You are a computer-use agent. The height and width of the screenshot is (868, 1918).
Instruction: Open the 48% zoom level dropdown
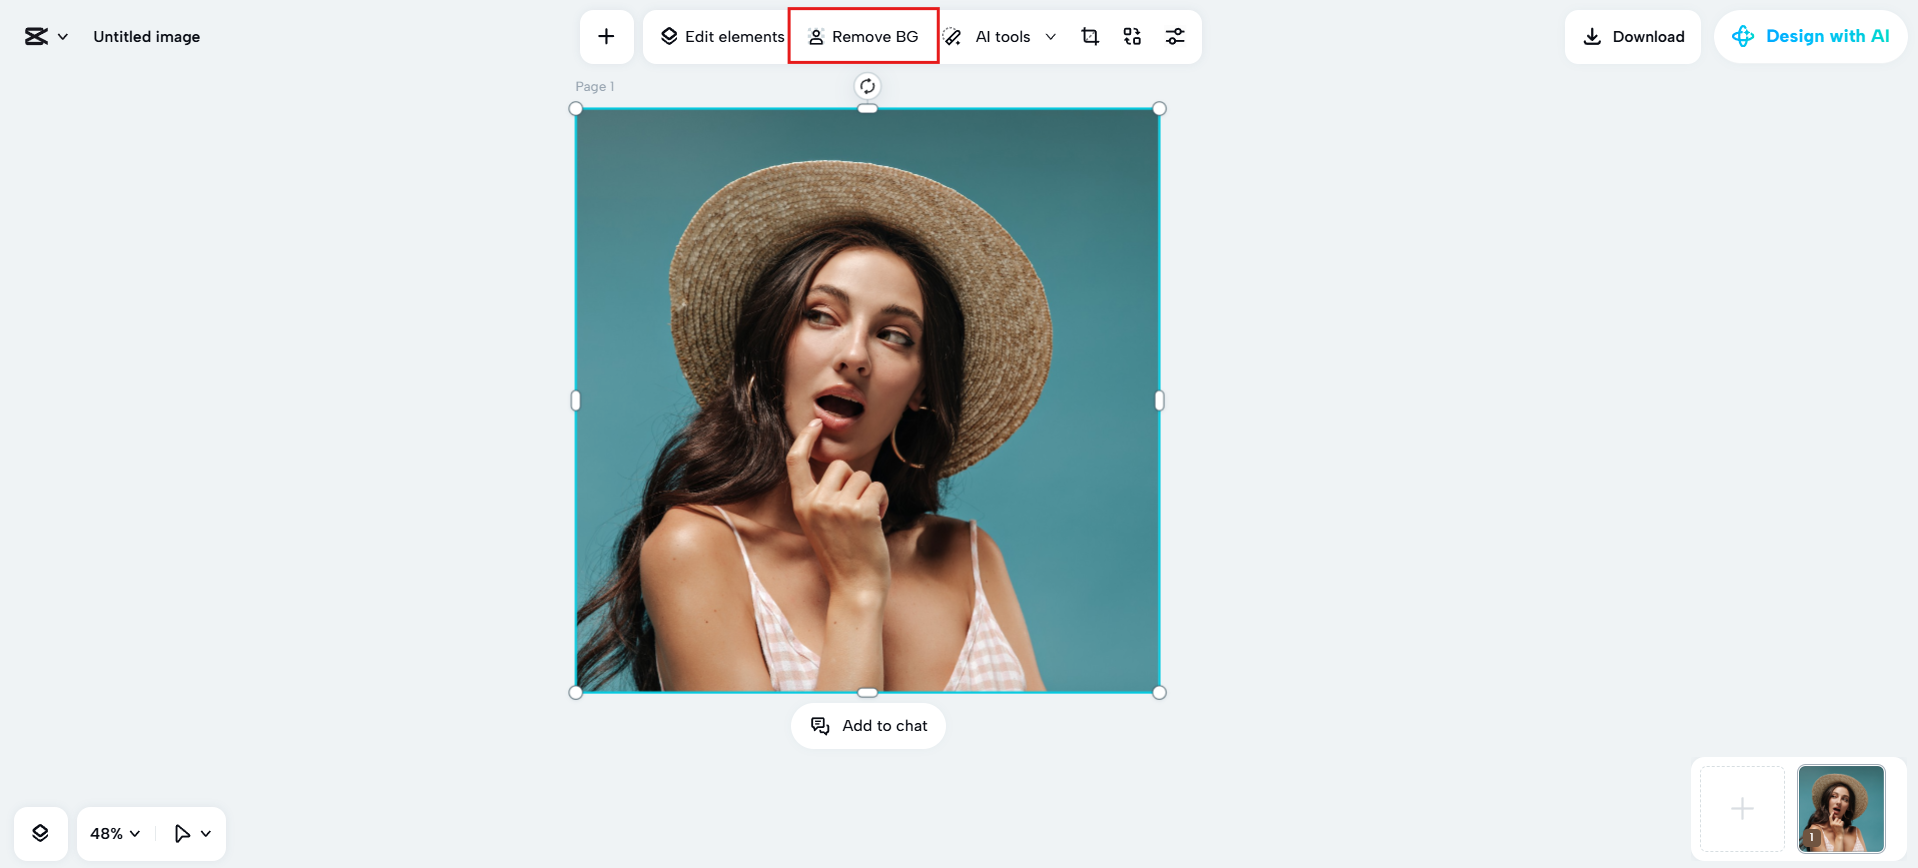tap(115, 833)
